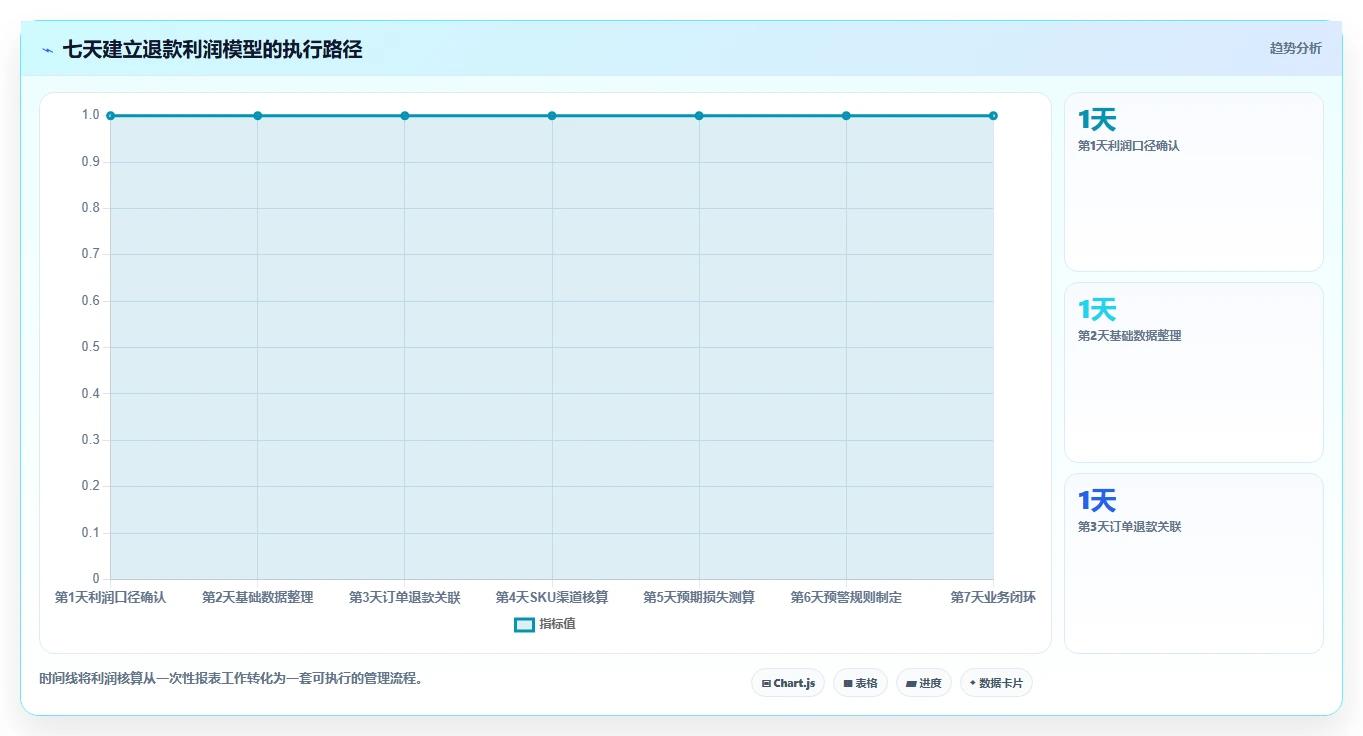Click x-axis label 第7天业务闭环
Screen dimensions: 1363x736
(x=993, y=598)
